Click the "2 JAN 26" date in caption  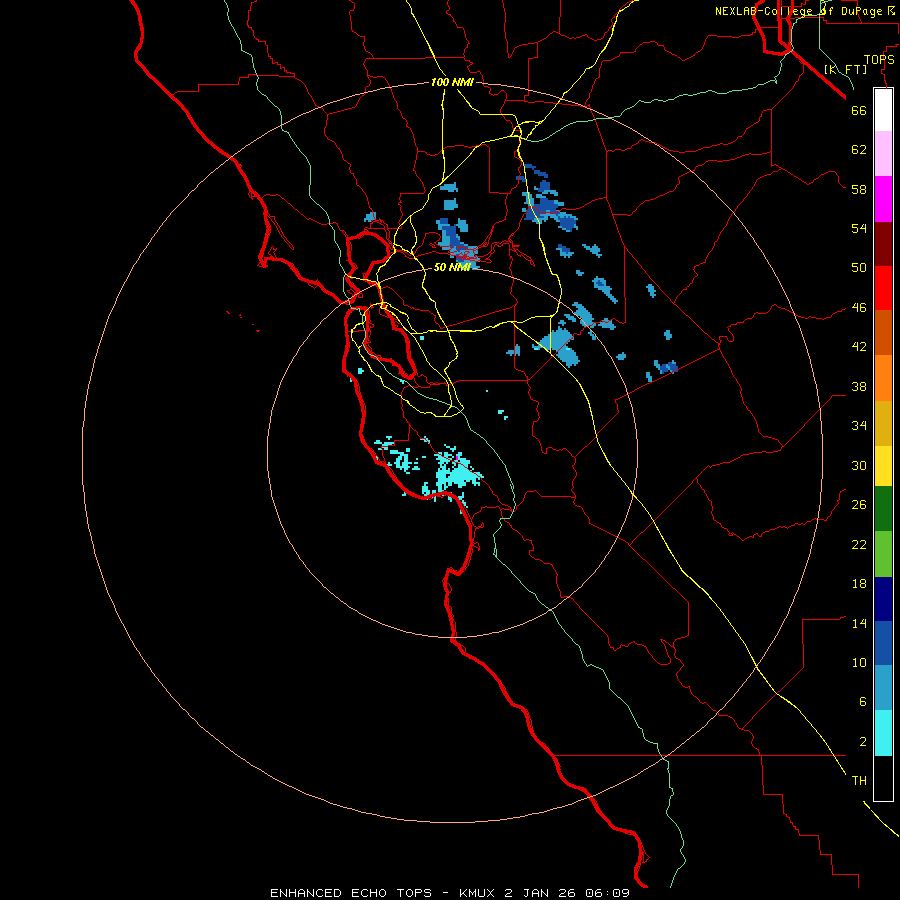(x=541, y=893)
